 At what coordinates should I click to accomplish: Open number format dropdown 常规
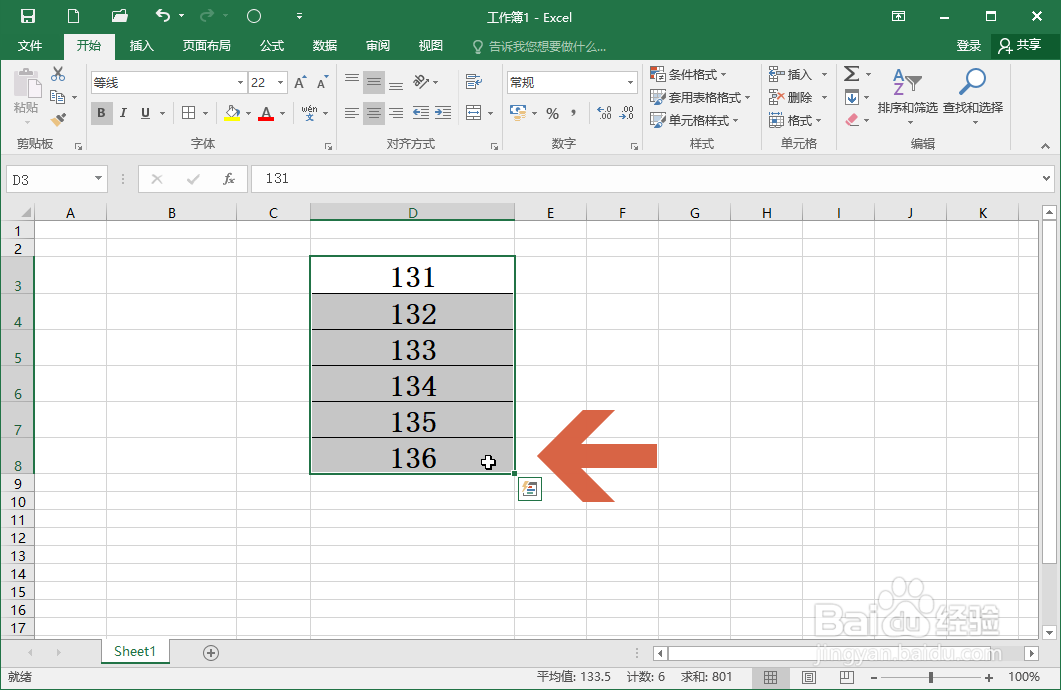(x=630, y=83)
